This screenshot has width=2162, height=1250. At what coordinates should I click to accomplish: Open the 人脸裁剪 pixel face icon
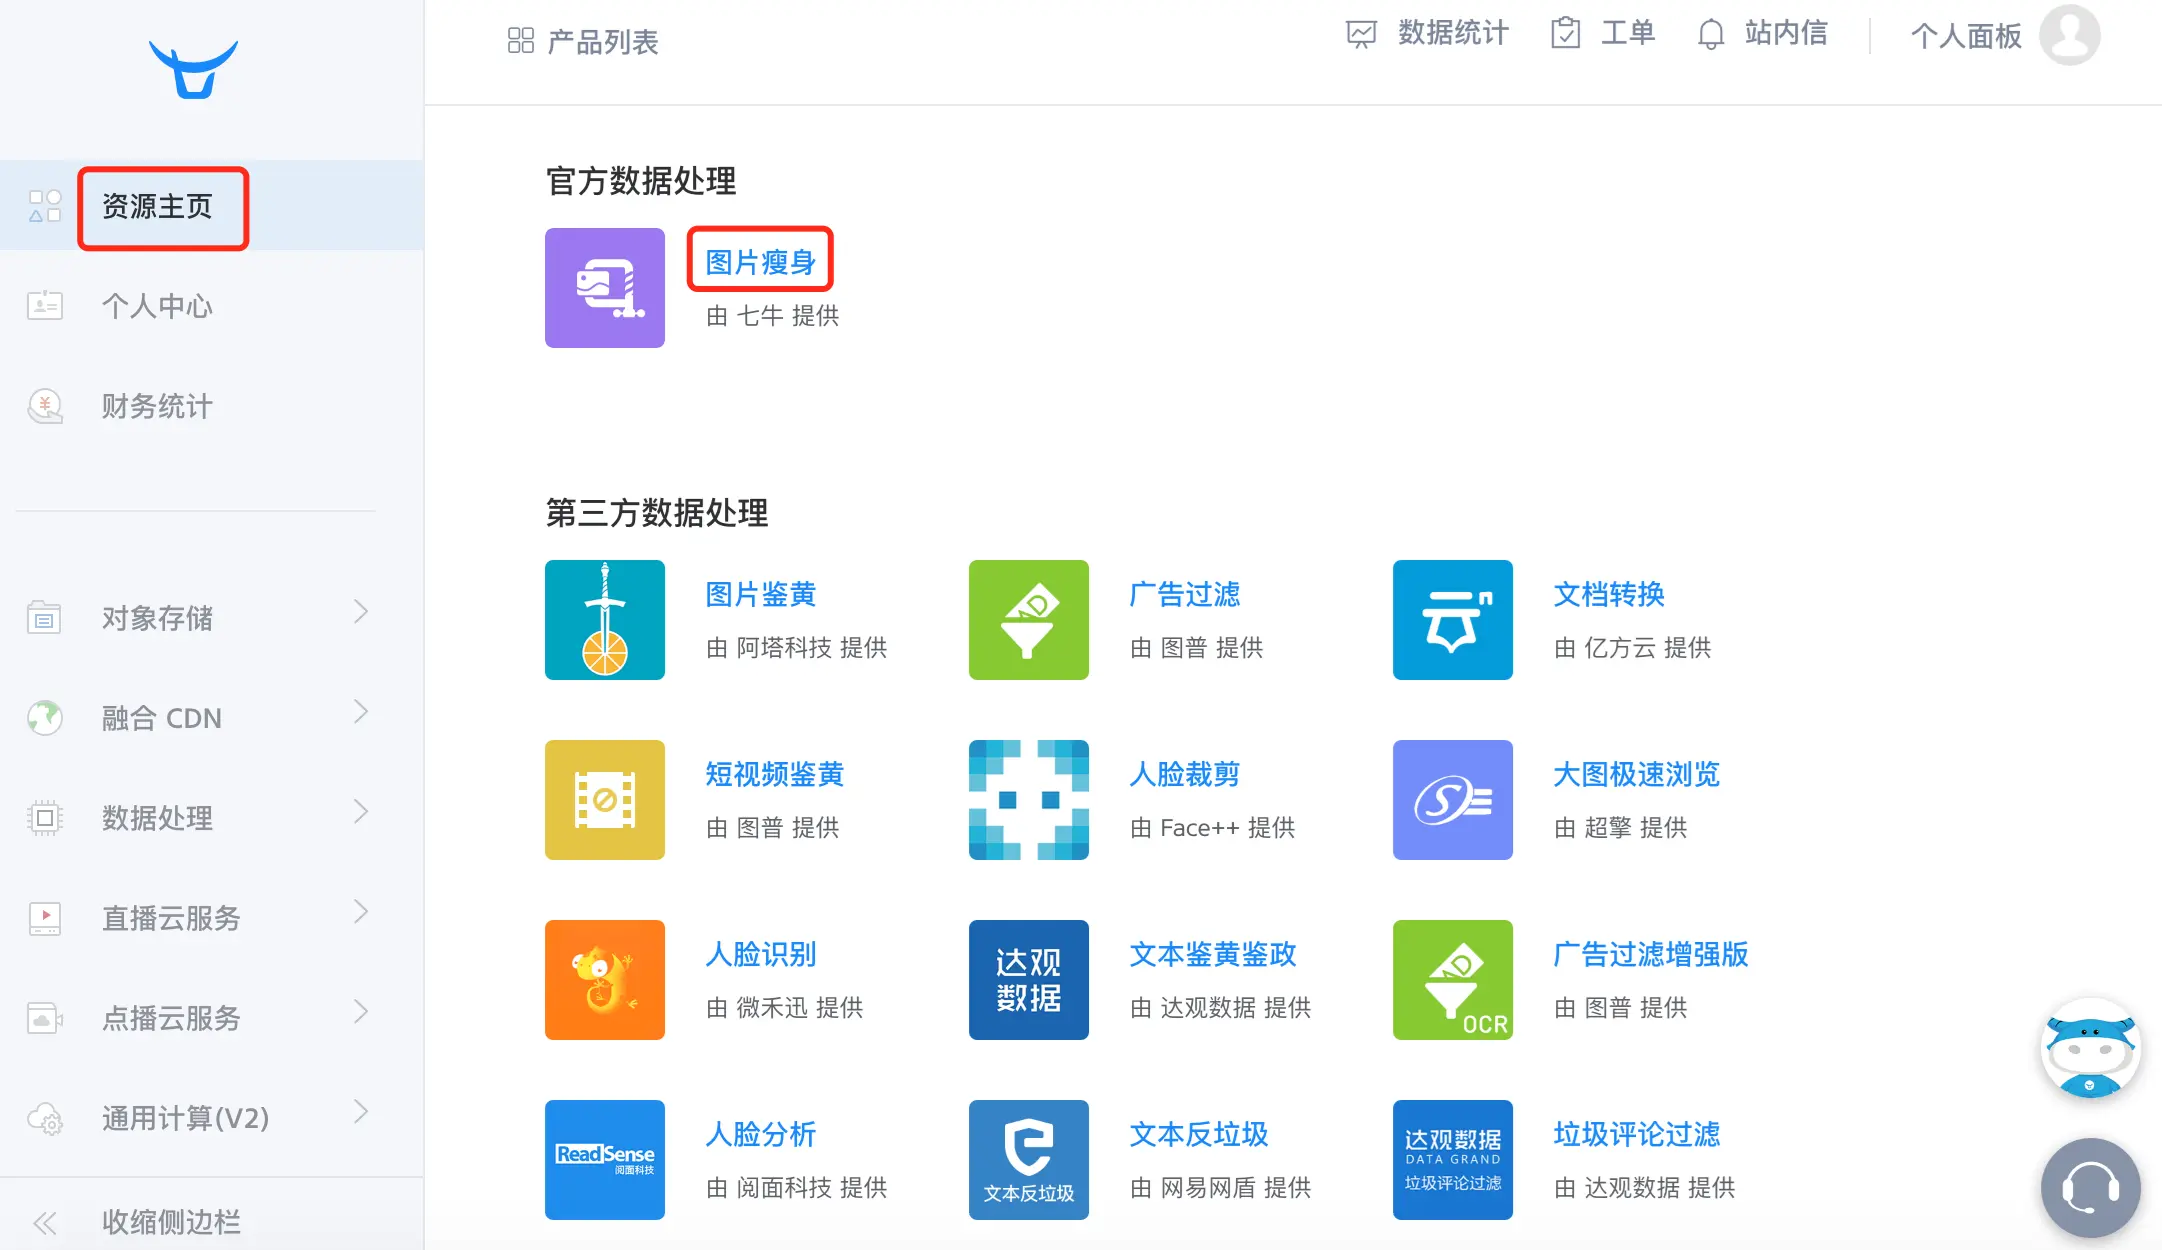coord(1029,800)
